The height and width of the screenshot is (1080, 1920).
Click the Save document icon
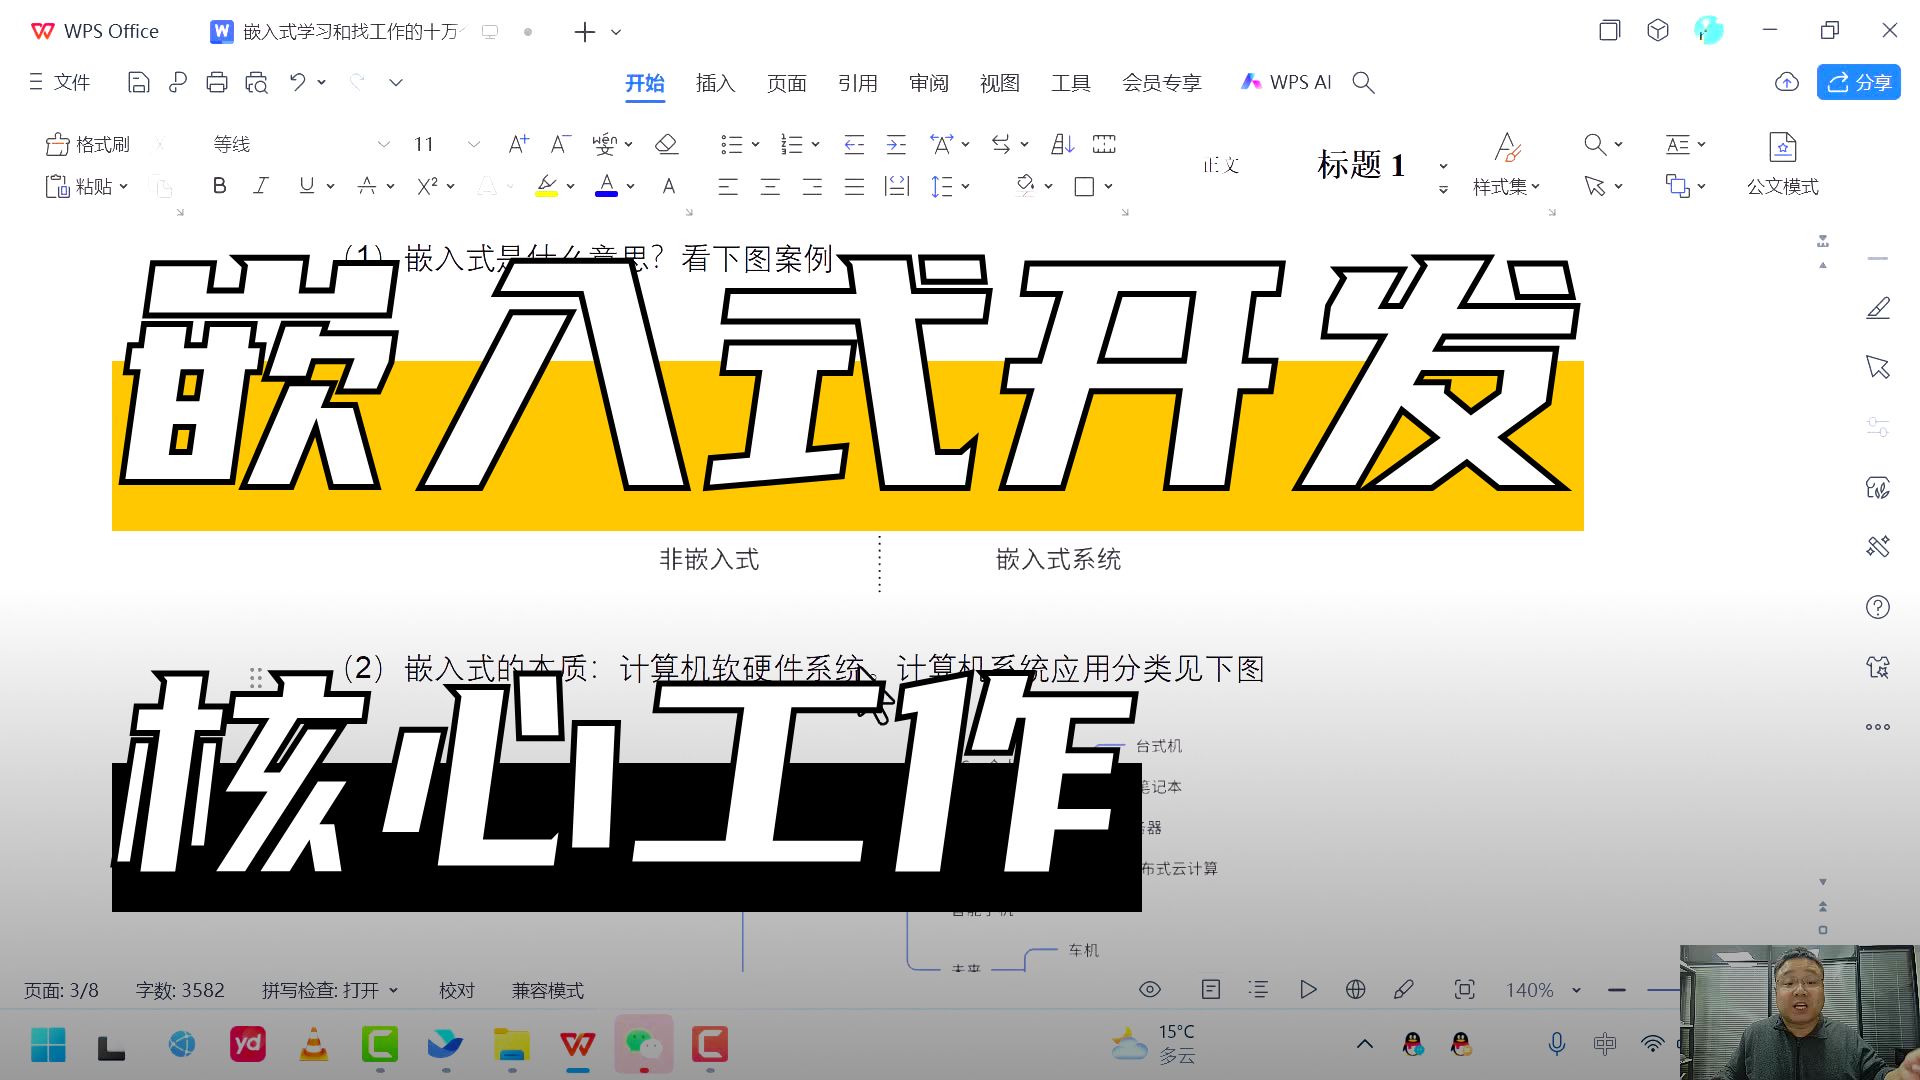pos(138,83)
